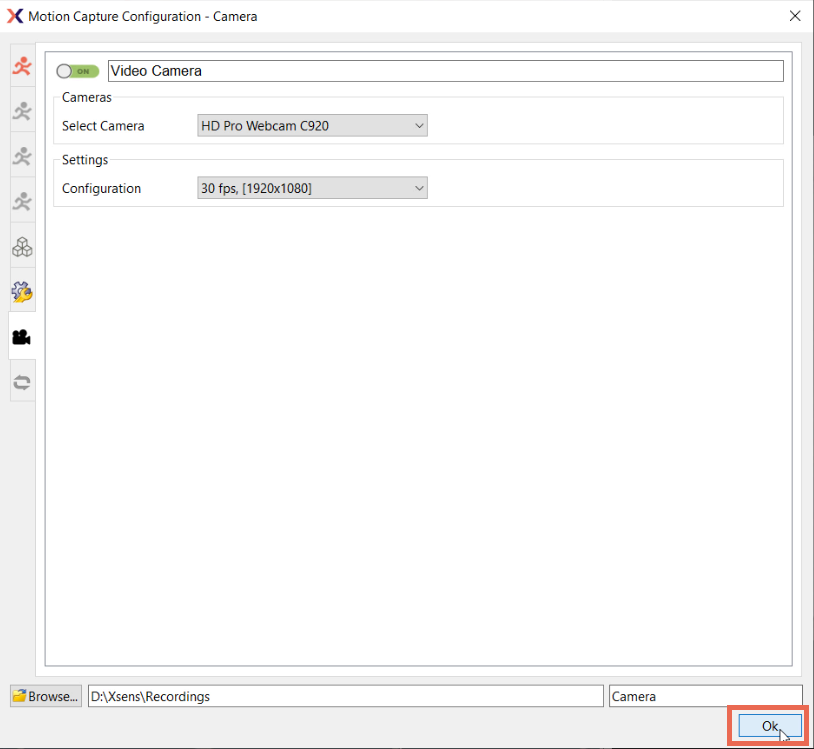Click the Browse... button
The width and height of the screenshot is (814, 749).
(46, 696)
